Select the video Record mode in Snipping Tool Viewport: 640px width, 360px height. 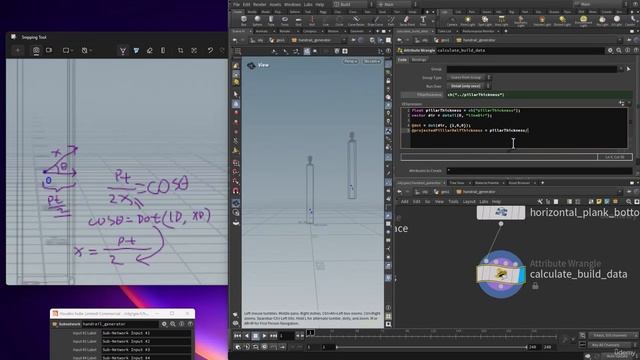[49, 50]
